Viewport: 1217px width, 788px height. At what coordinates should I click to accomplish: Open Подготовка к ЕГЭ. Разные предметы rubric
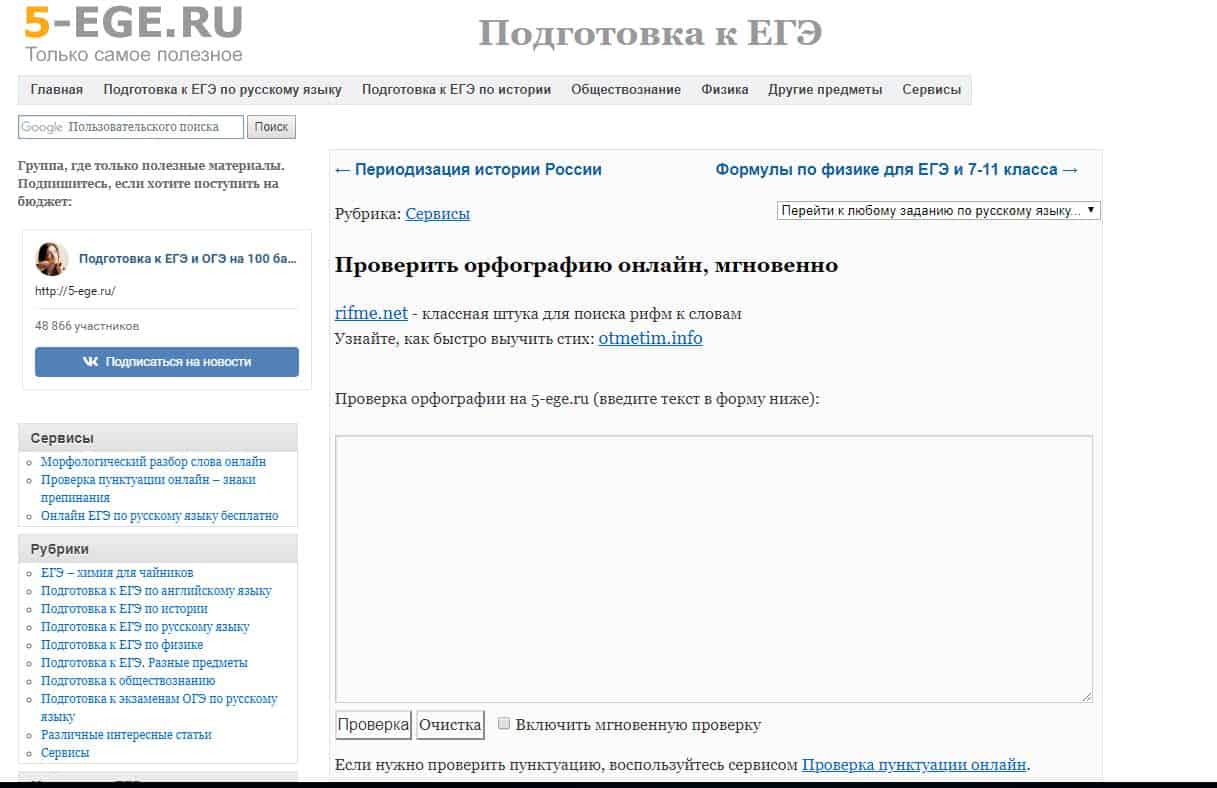(x=144, y=663)
